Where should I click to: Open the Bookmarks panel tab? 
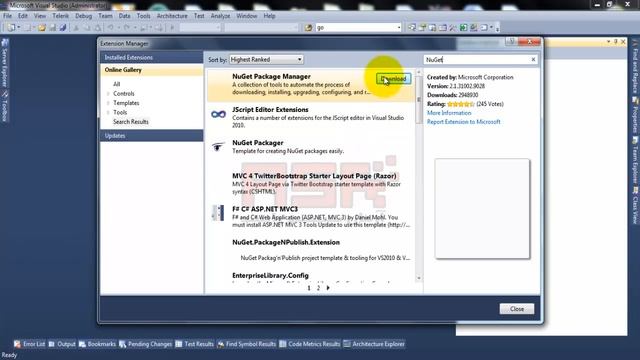[x=97, y=344]
